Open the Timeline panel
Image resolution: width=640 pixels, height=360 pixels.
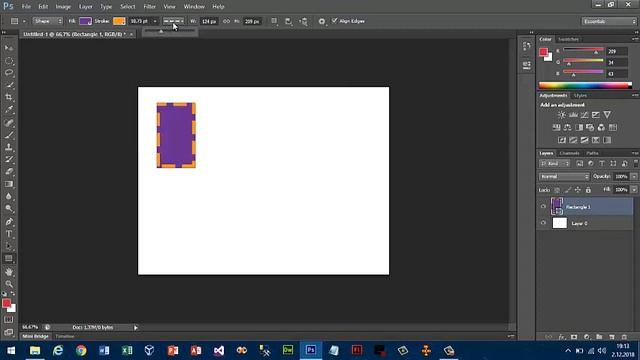point(64,336)
